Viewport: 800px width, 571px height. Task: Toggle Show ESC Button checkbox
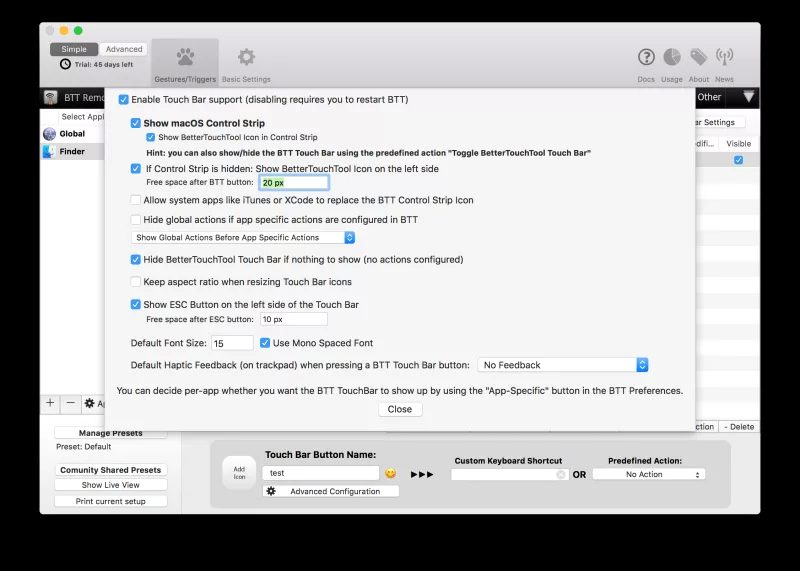pos(135,305)
